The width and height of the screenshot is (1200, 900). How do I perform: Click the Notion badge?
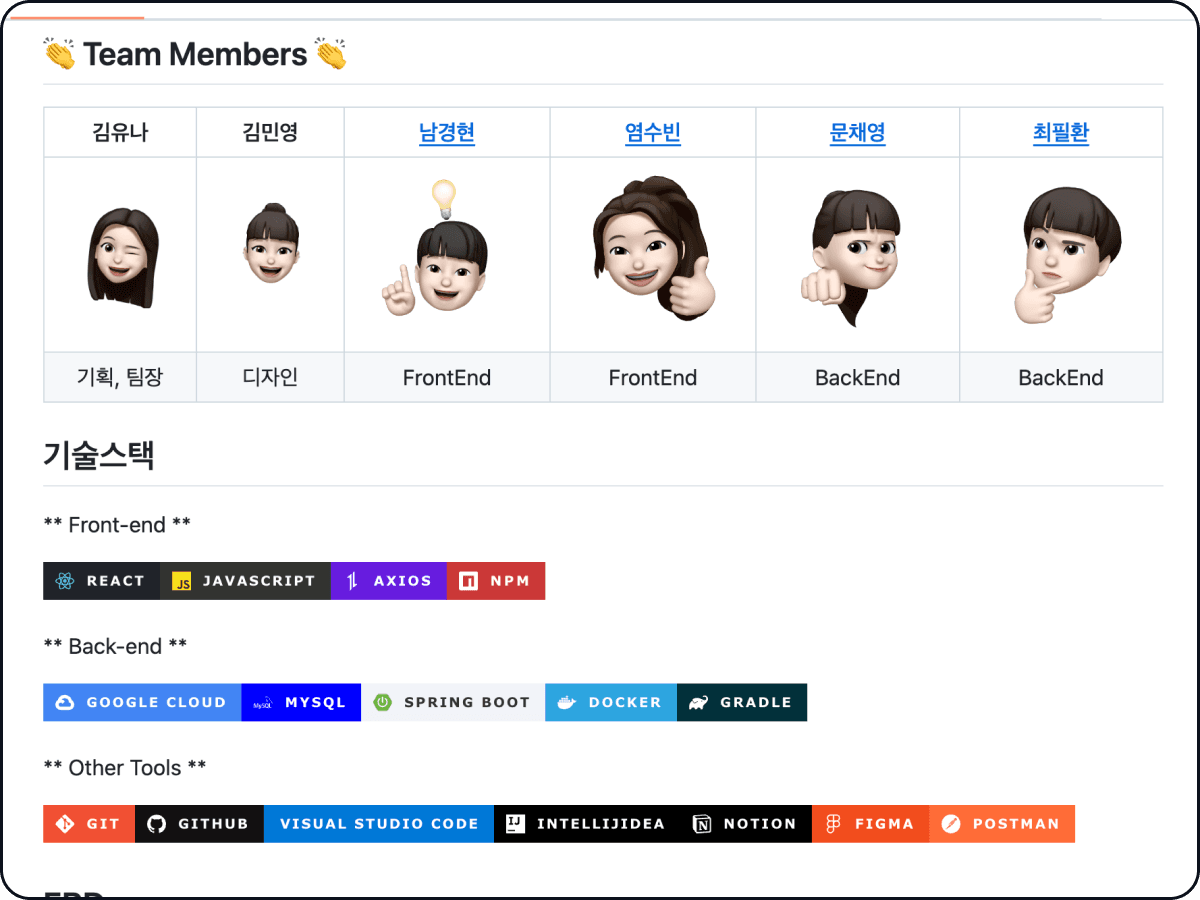tap(746, 824)
